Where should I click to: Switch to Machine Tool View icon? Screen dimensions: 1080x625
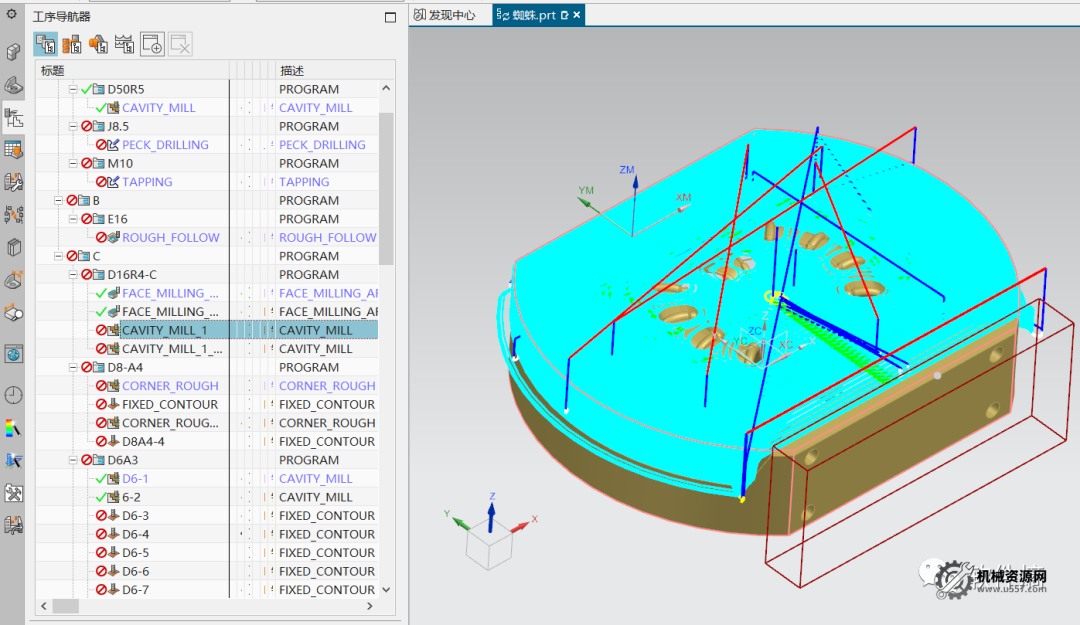[72, 44]
